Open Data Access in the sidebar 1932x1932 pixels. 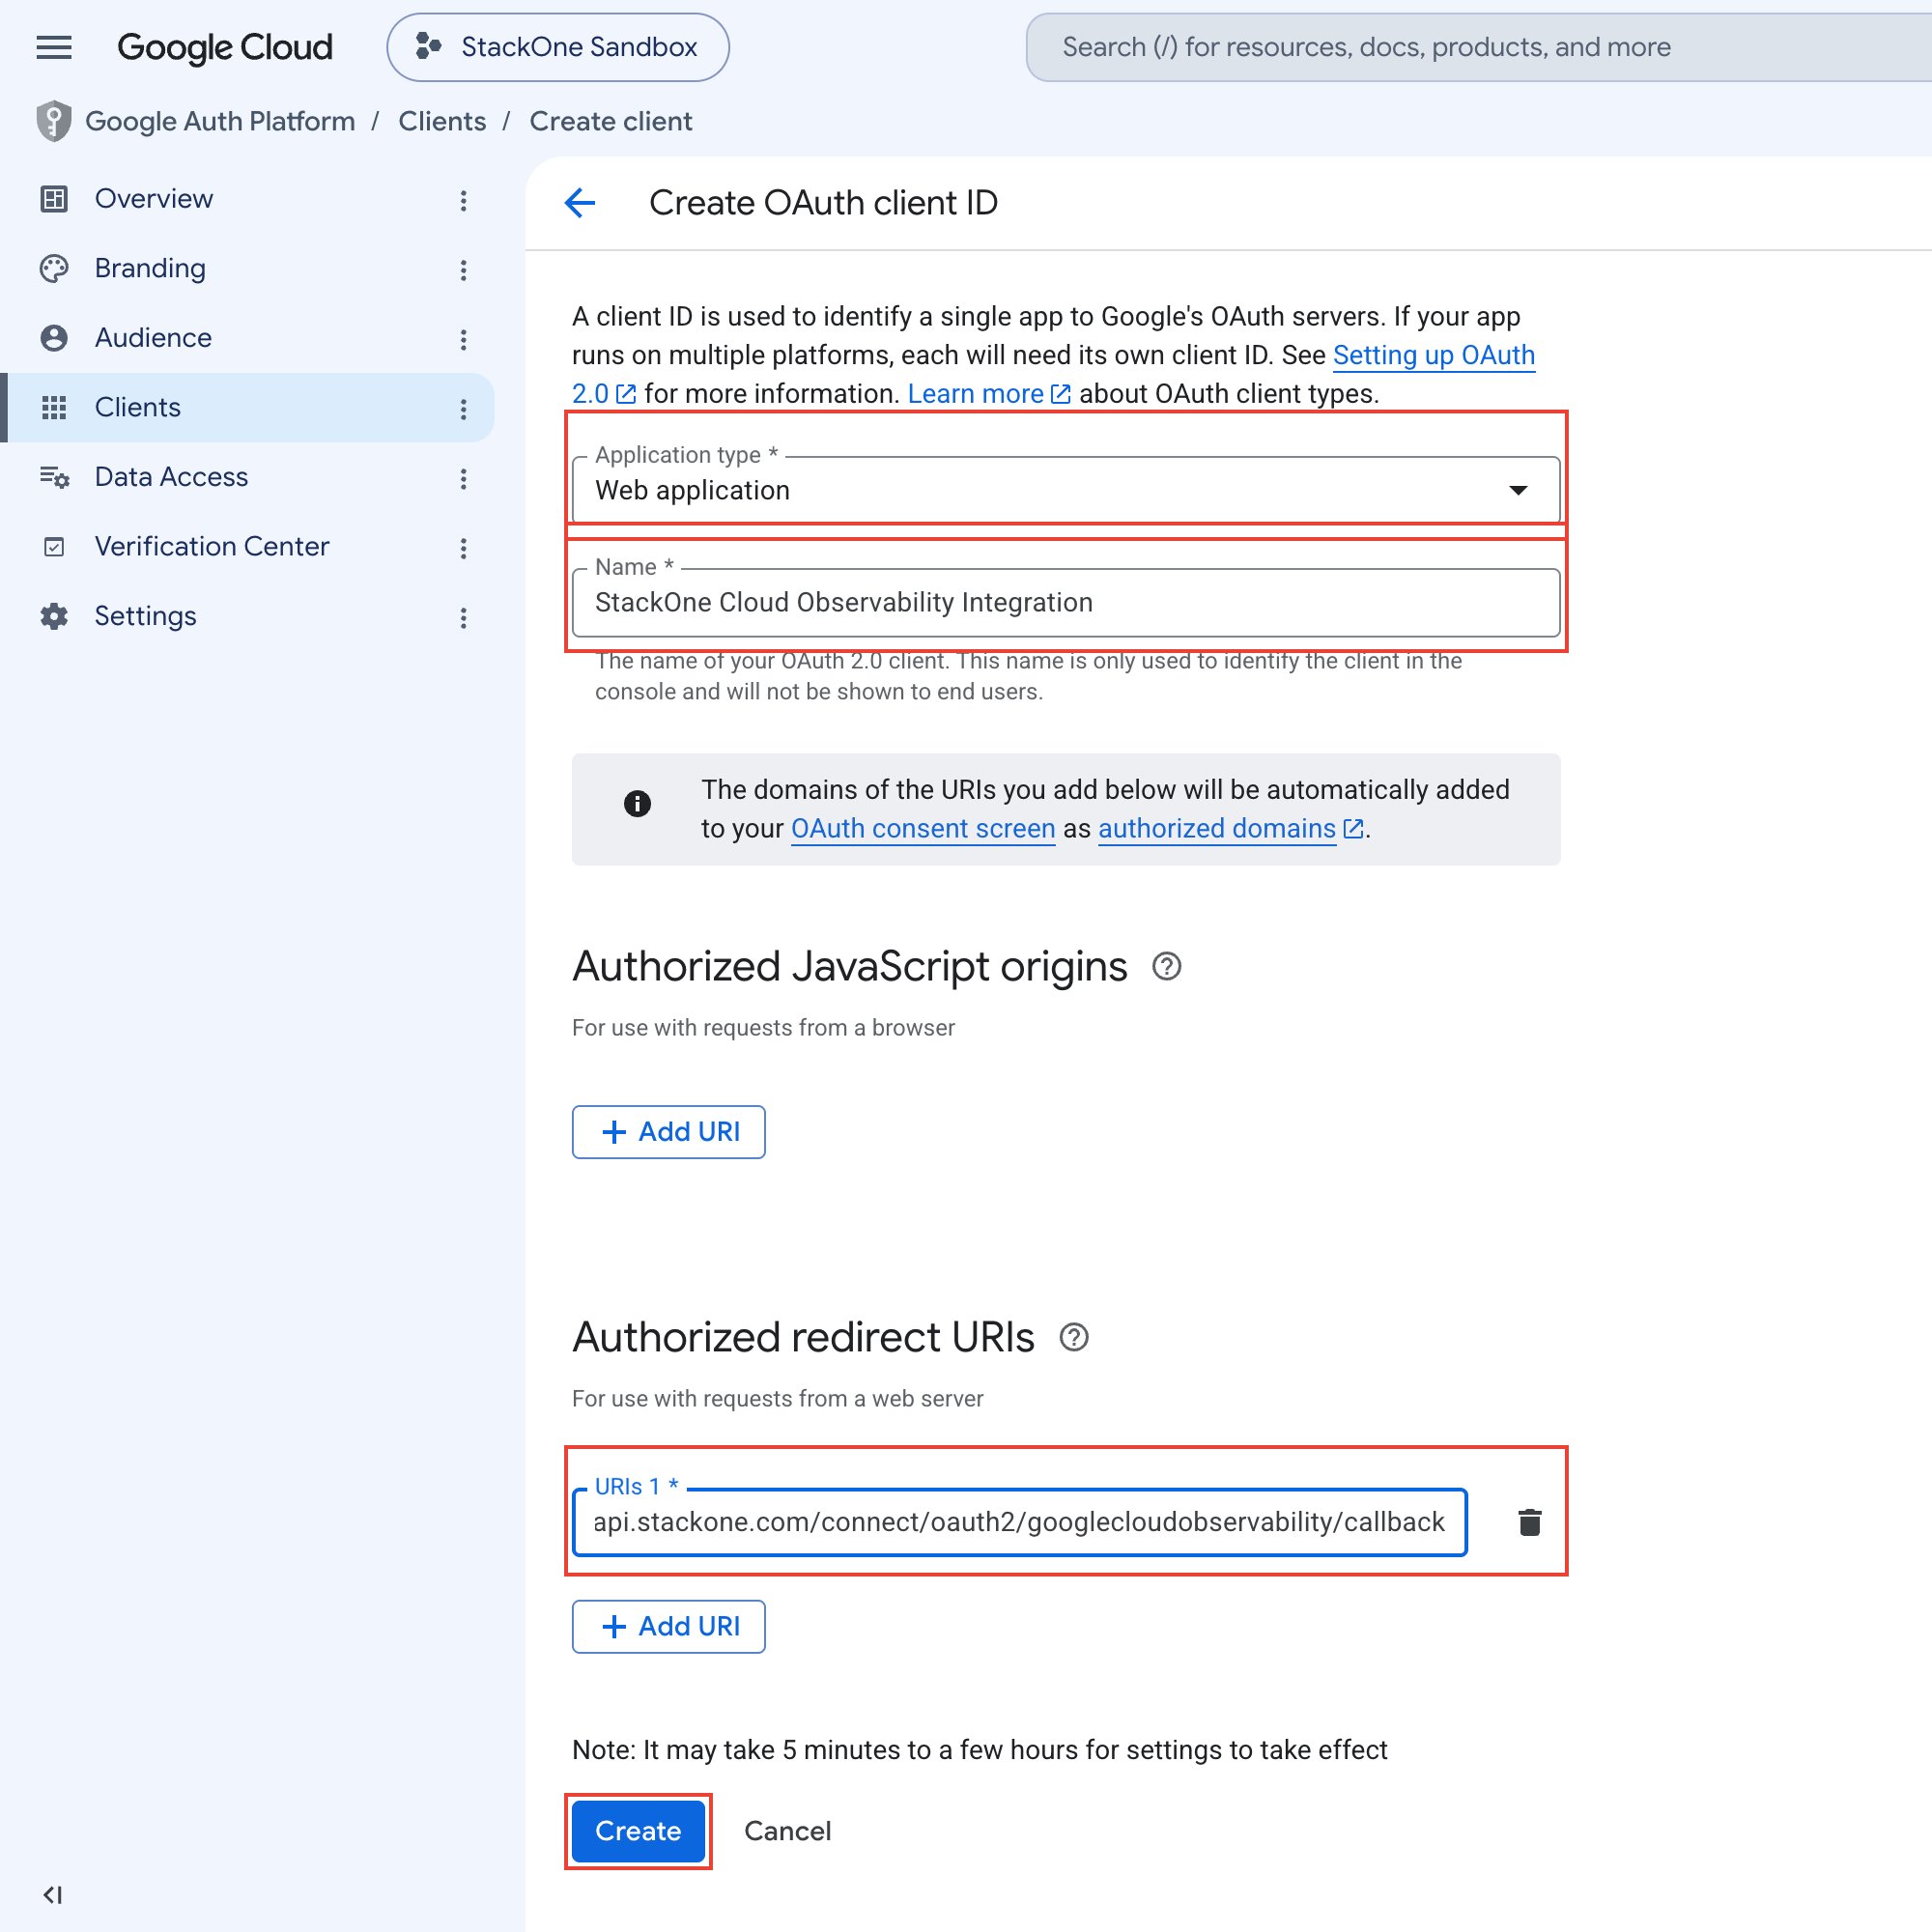click(247, 477)
